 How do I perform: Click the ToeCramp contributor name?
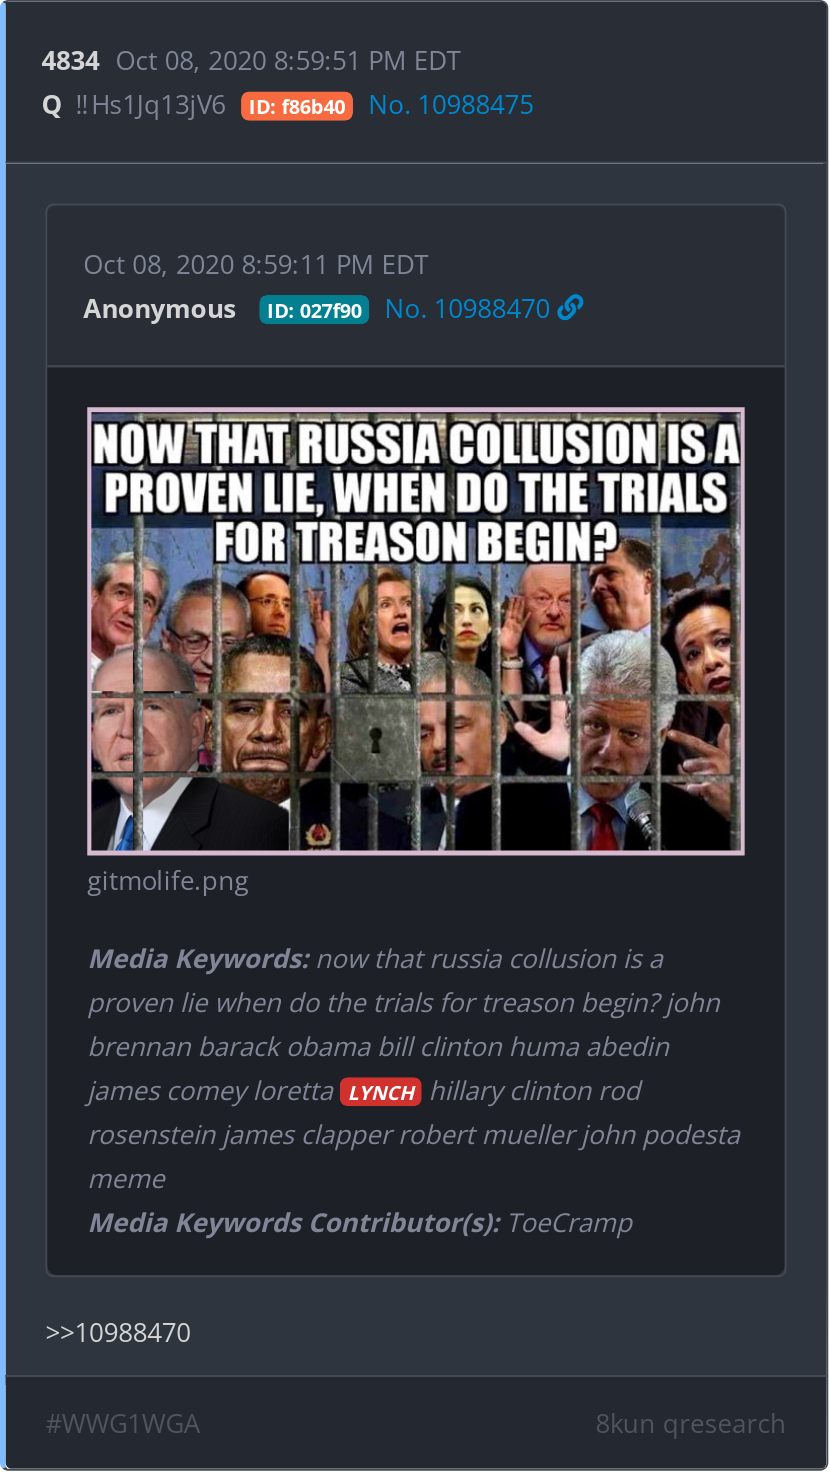(x=570, y=1223)
